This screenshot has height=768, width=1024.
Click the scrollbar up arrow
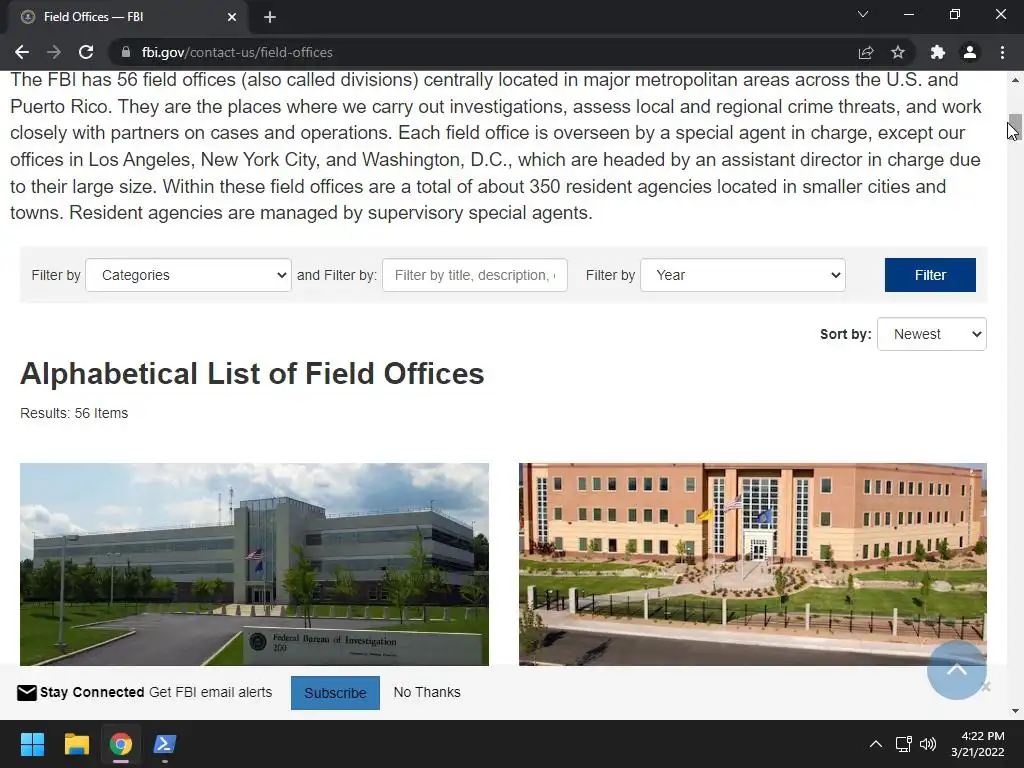coord(1015,80)
